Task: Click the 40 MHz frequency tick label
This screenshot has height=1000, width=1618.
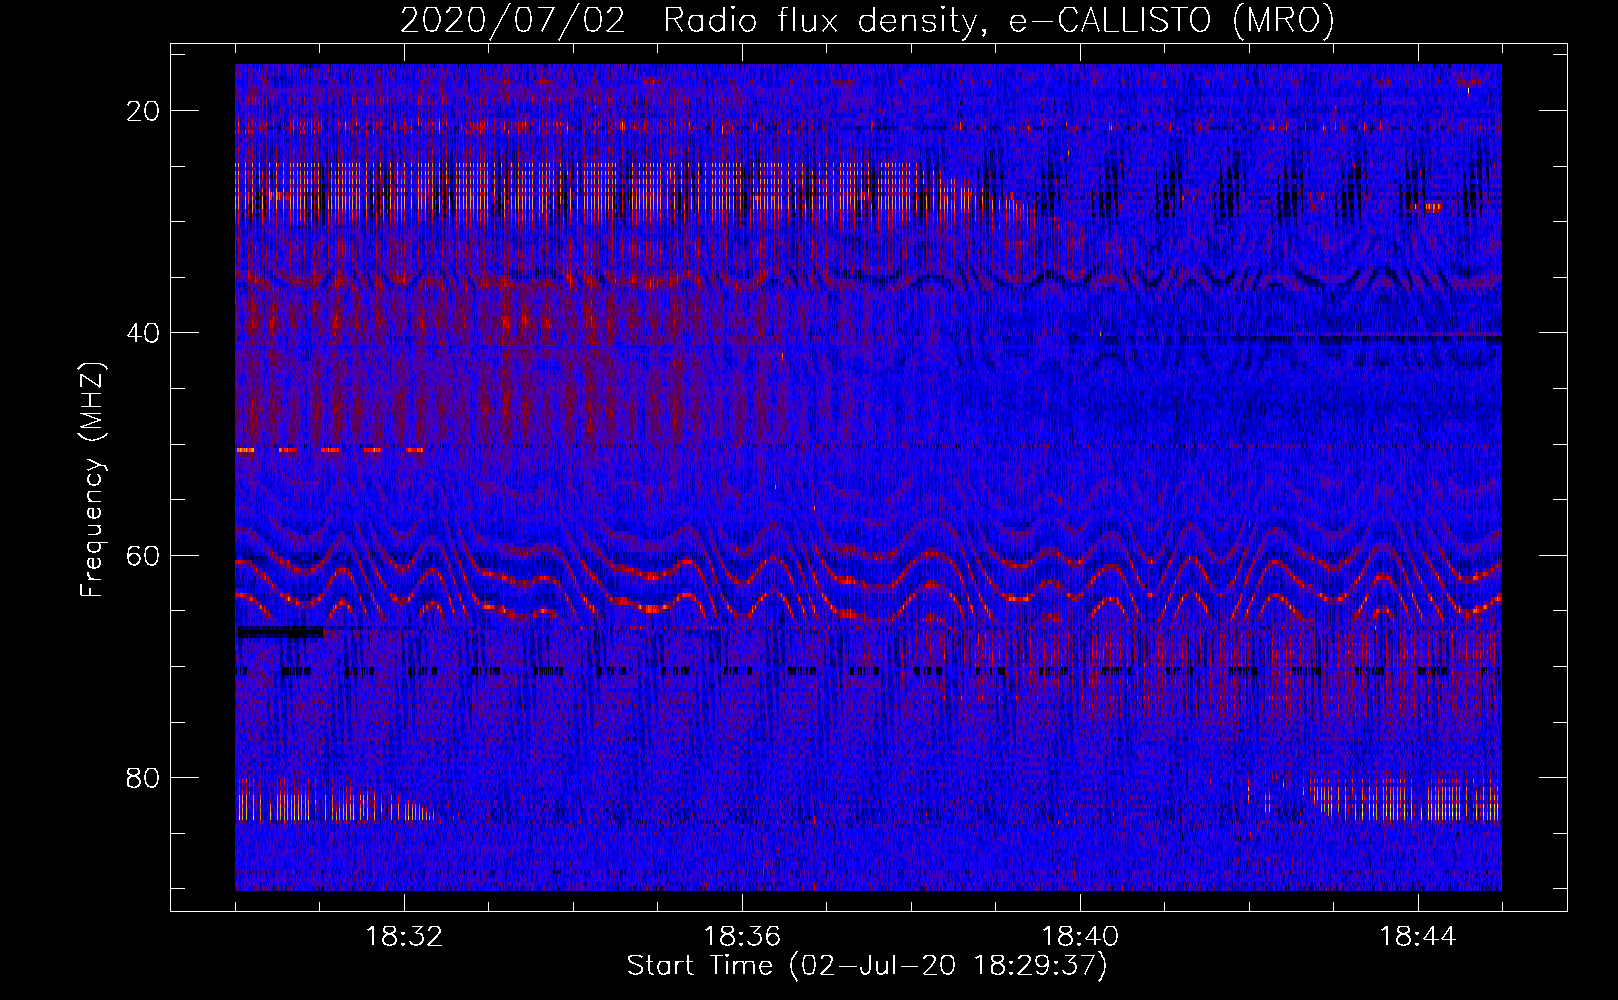Action: 143,333
